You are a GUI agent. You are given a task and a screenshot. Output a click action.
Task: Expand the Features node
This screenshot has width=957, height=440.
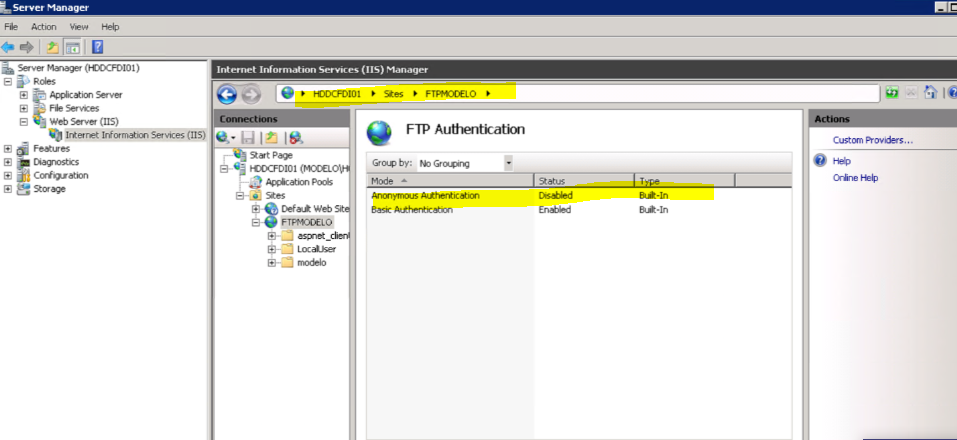(8, 148)
